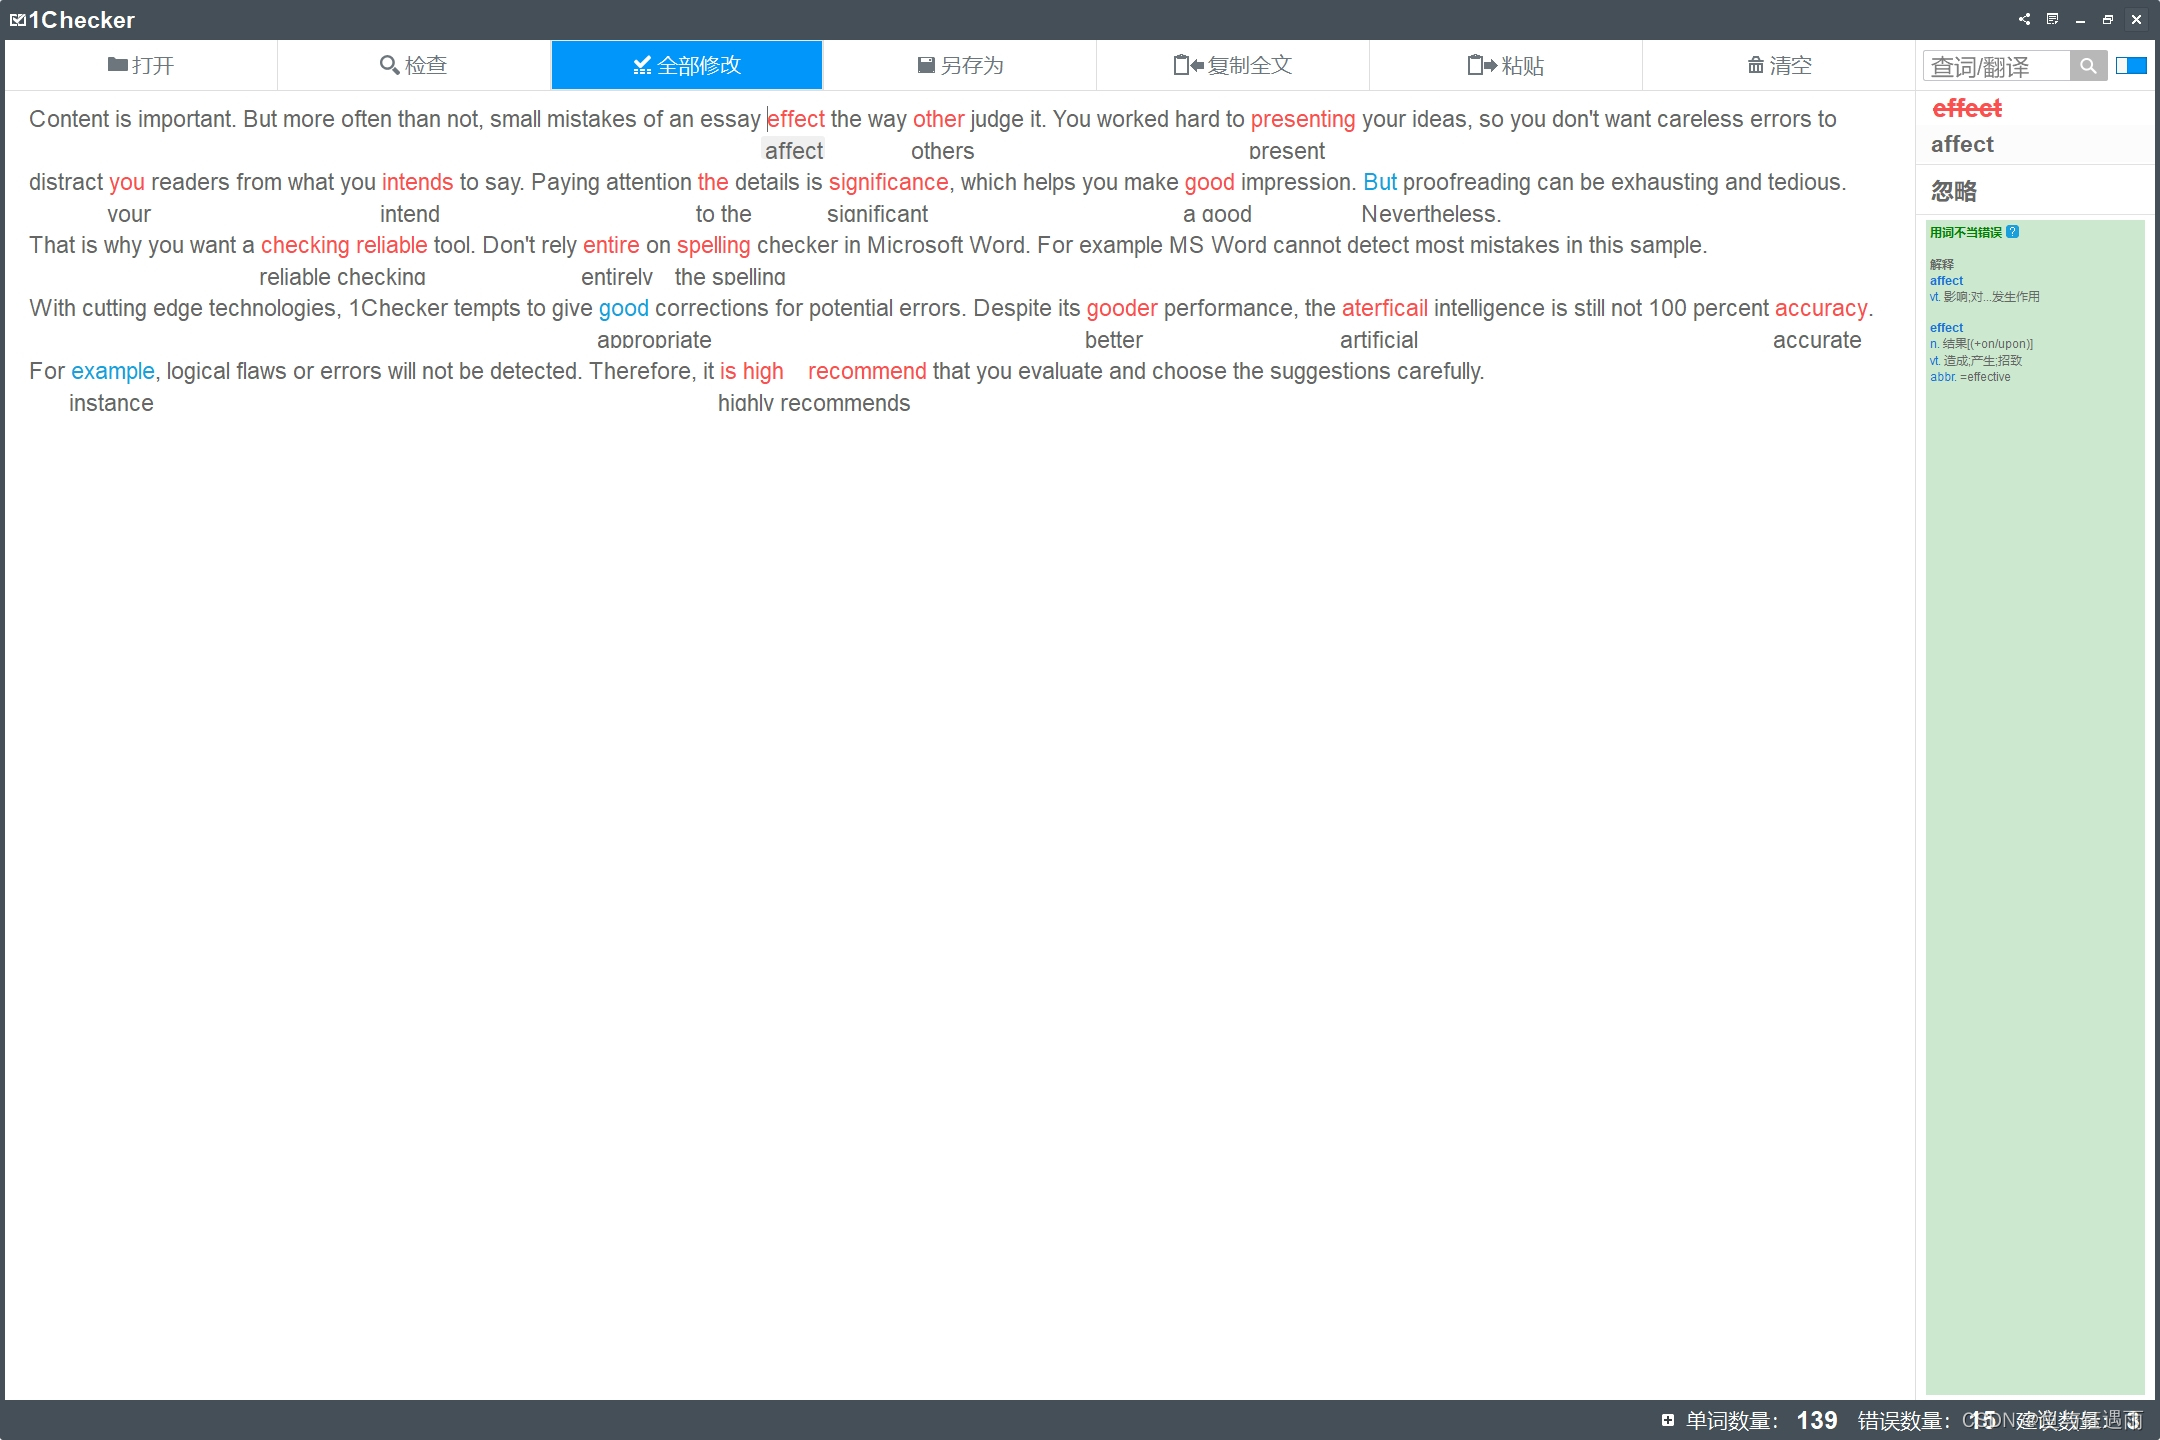This screenshot has width=2160, height=1440.
Task: Click the 检查 check button
Action: pos(413,66)
